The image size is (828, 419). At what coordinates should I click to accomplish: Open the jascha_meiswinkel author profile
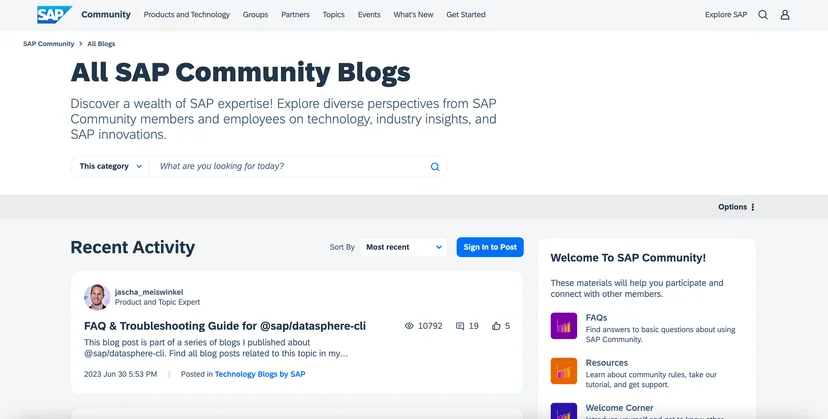pyautogui.click(x=149, y=292)
